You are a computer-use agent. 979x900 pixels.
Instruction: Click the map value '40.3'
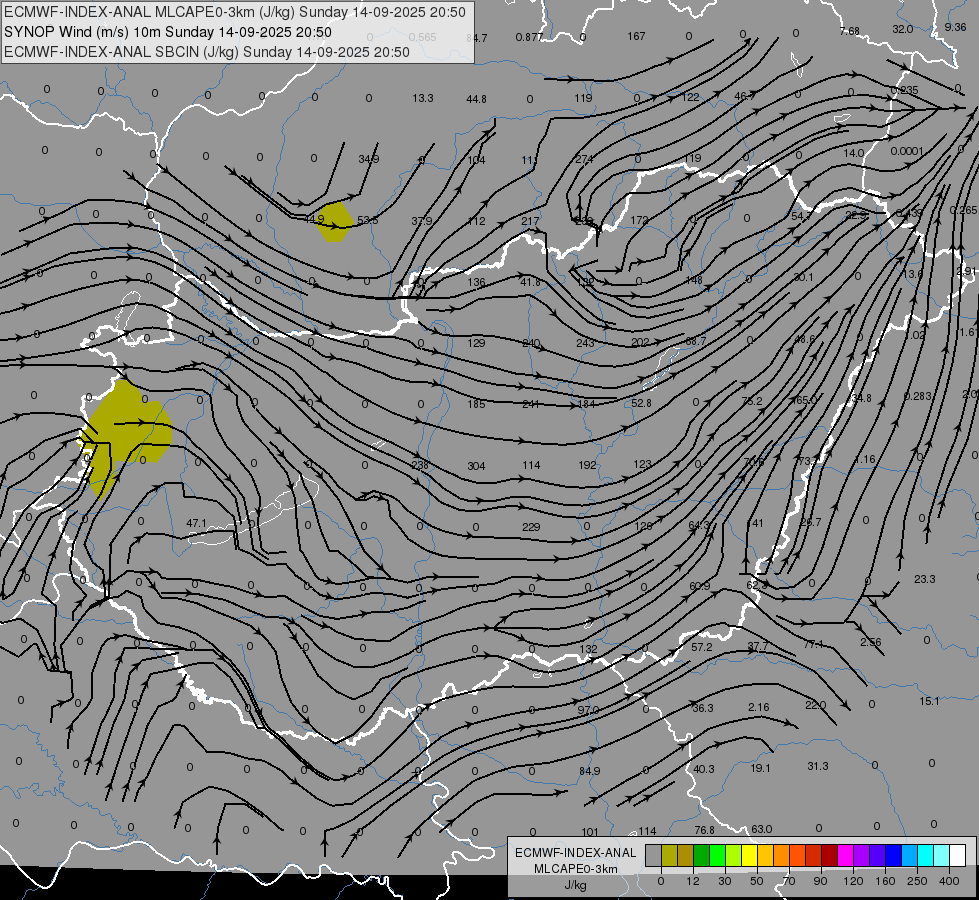pos(704,769)
